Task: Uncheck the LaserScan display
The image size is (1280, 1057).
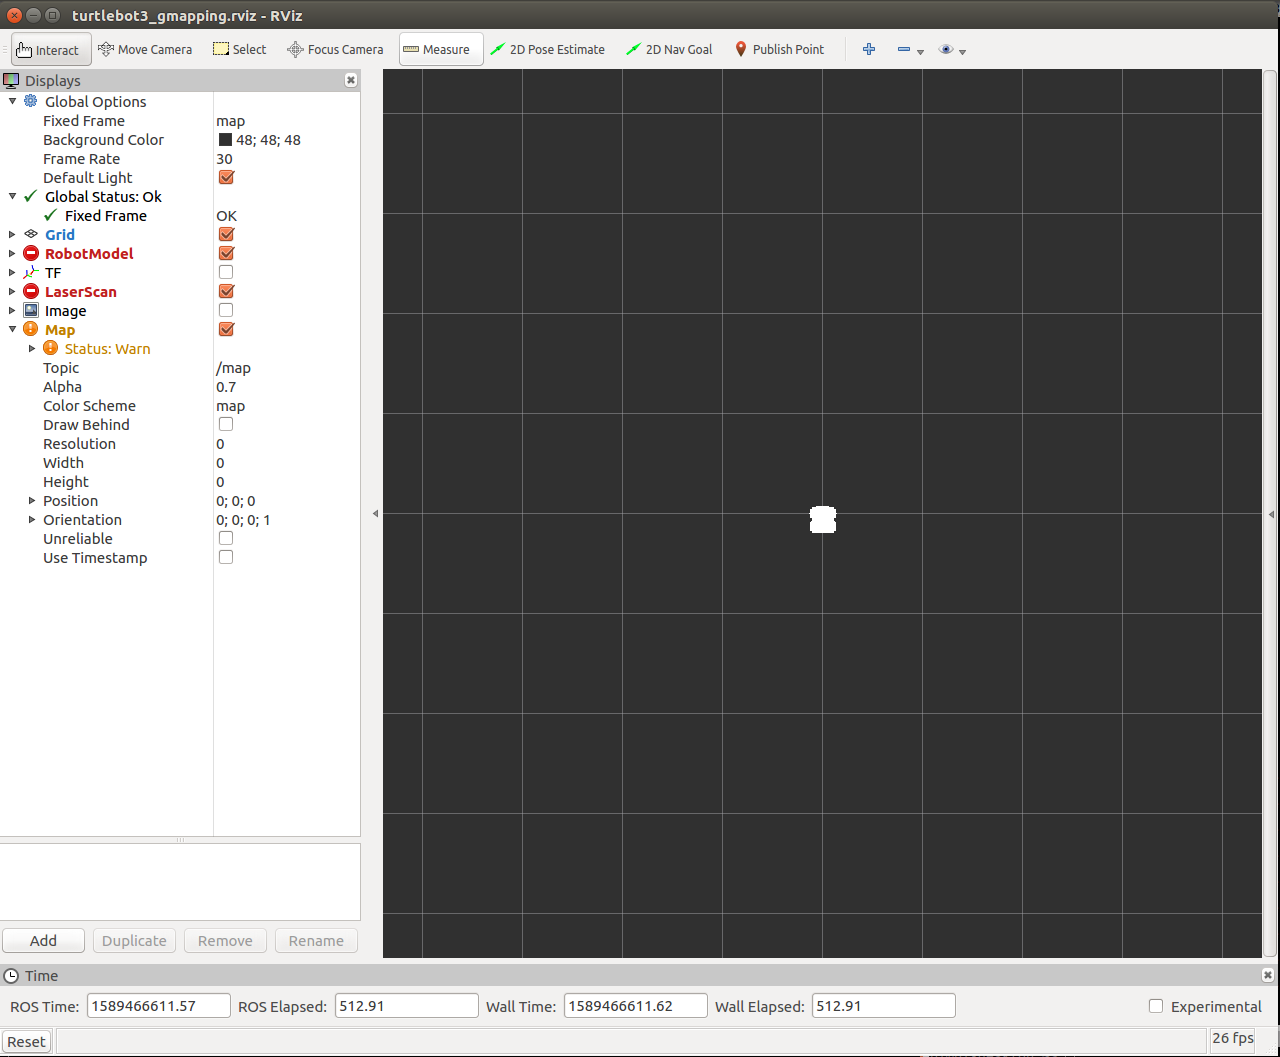Action: click(x=226, y=291)
